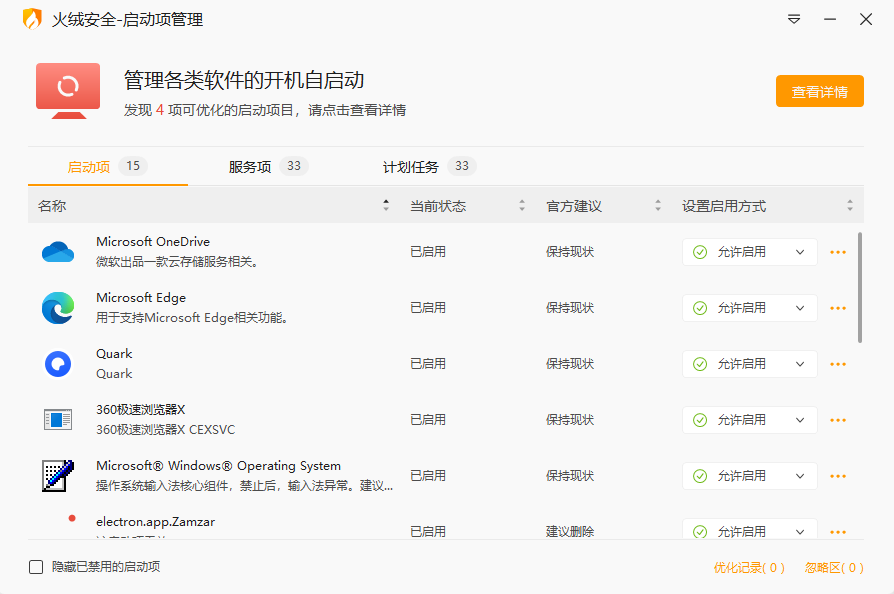Open more options for Windows Operating System row
Screen dimensions: 894x594
[838, 476]
